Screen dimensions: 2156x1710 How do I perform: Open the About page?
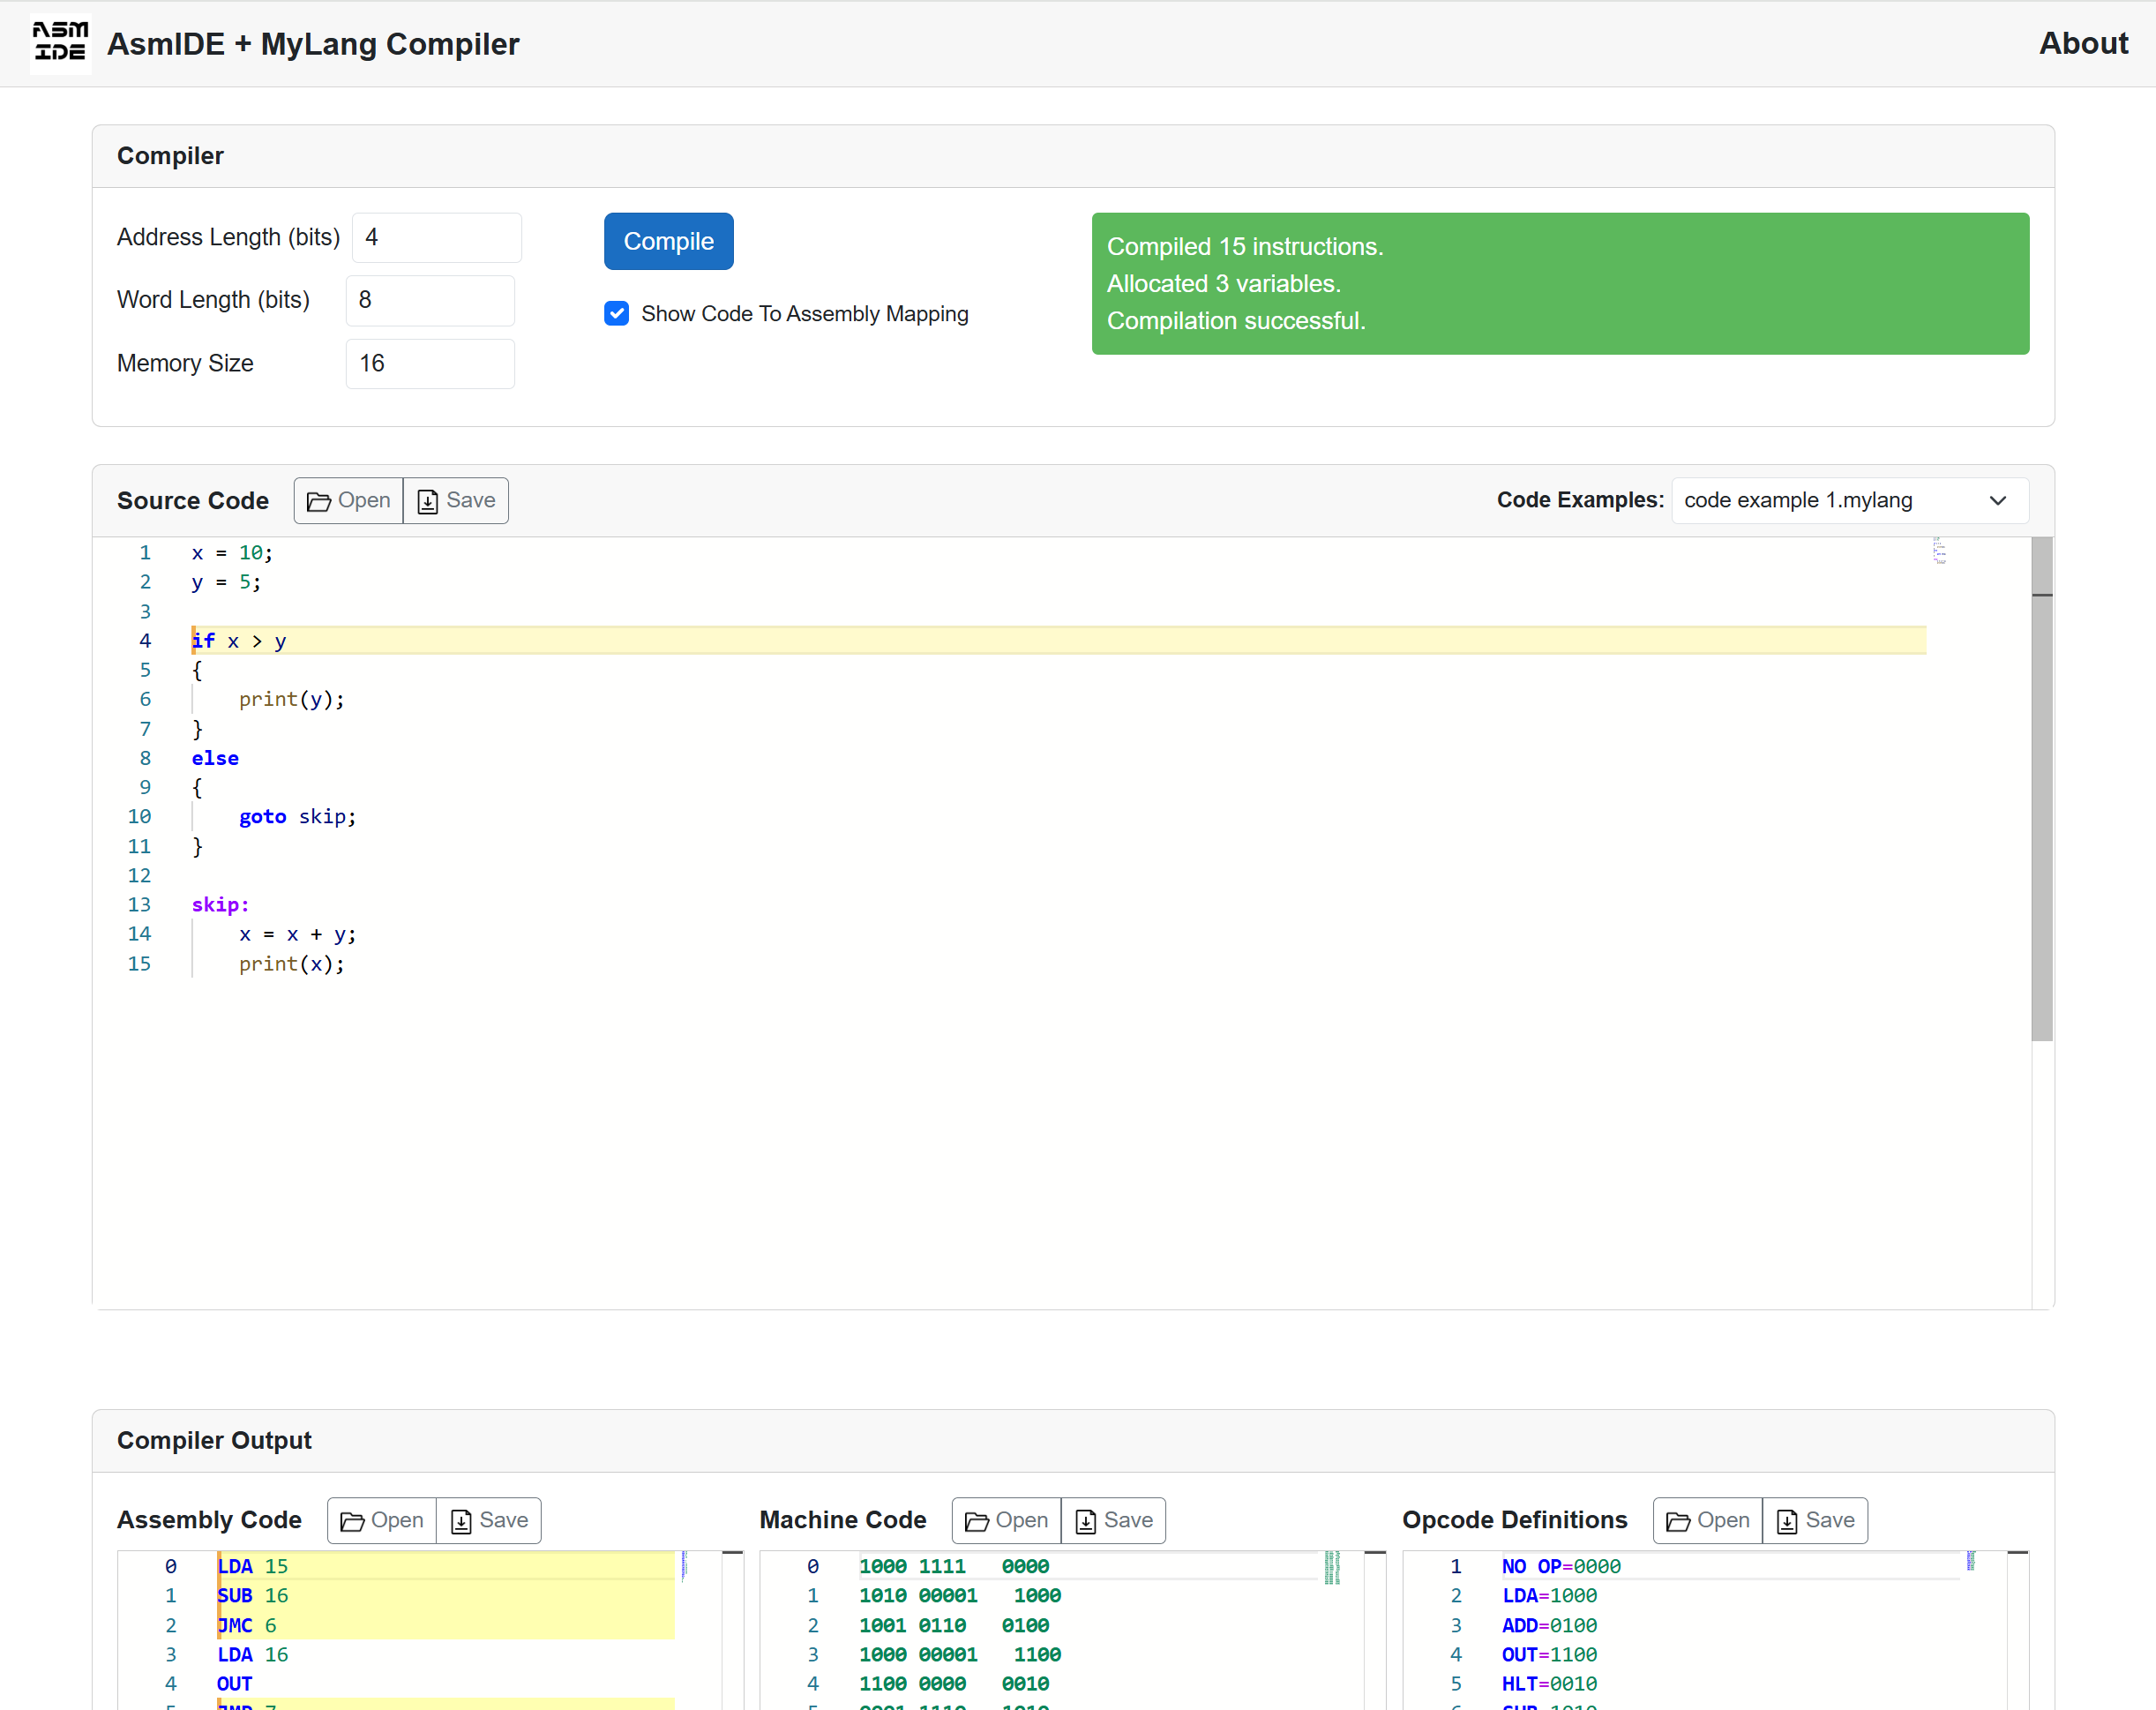pyautogui.click(x=2083, y=43)
